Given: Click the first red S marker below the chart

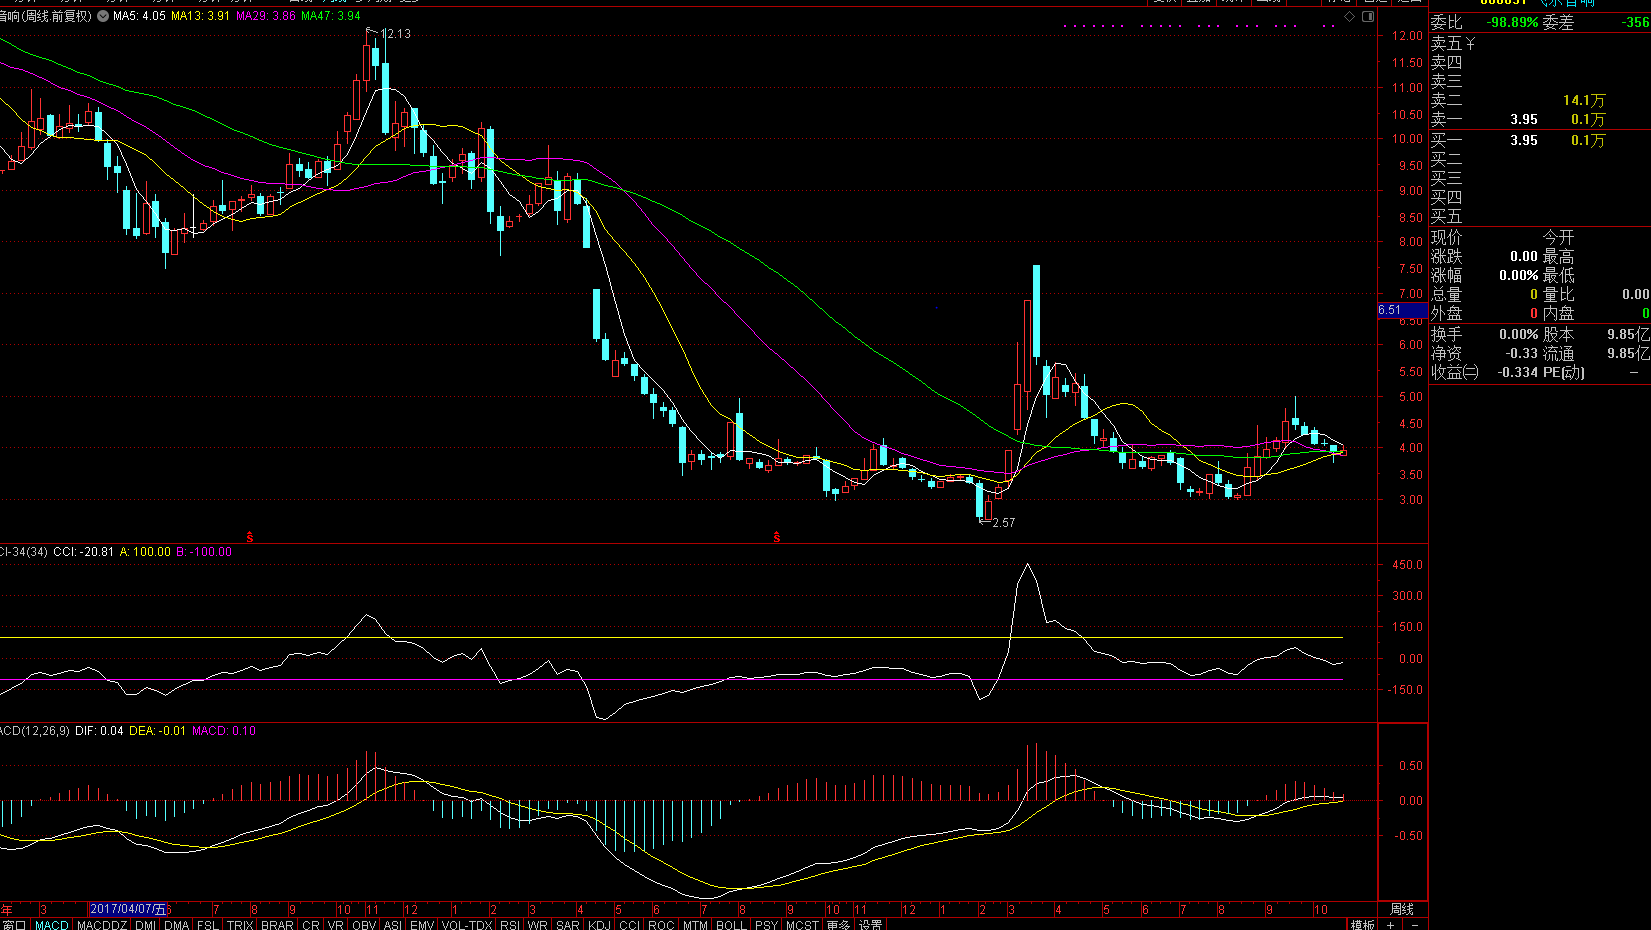Looking at the screenshot, I should 250,537.
